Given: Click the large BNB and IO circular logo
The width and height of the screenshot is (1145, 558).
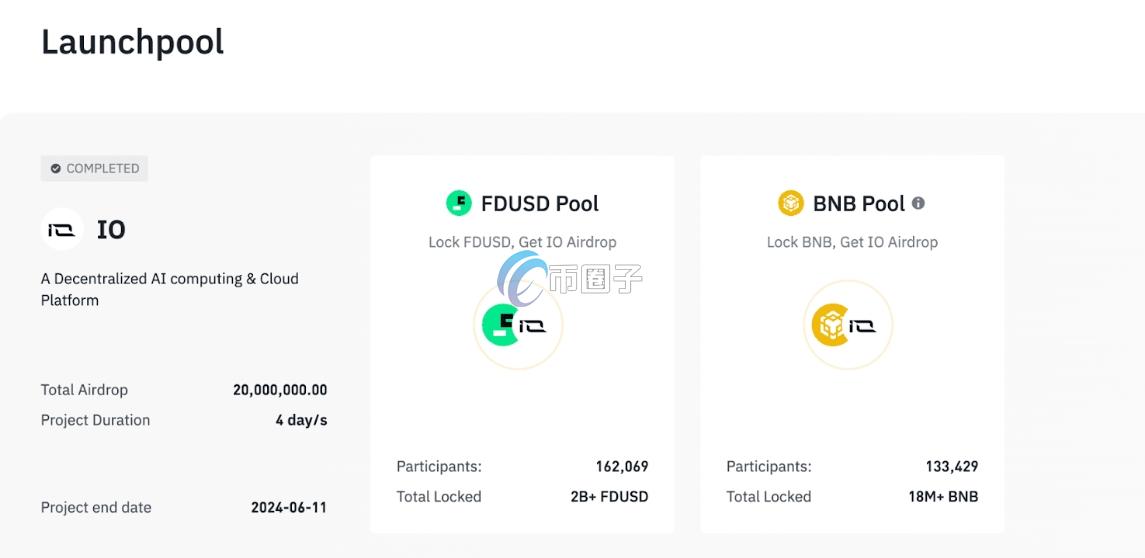Looking at the screenshot, I should [848, 325].
